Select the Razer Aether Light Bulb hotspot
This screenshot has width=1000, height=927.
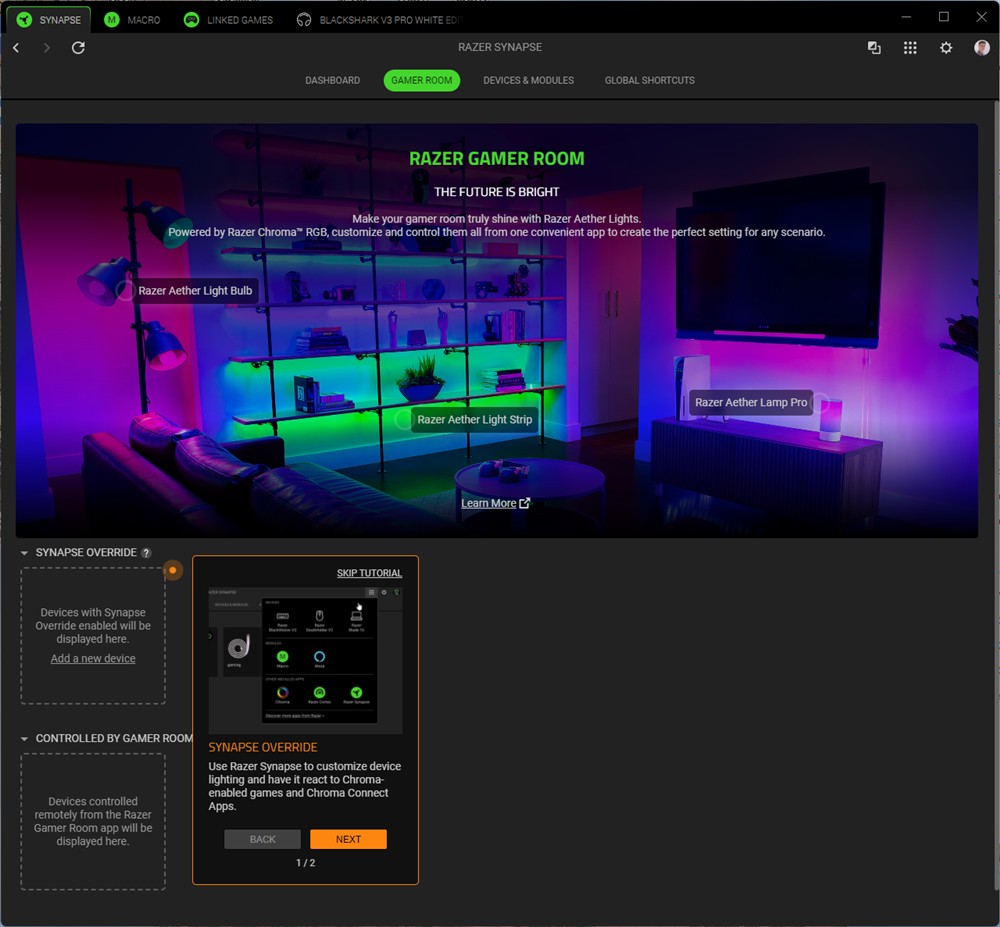coord(125,291)
